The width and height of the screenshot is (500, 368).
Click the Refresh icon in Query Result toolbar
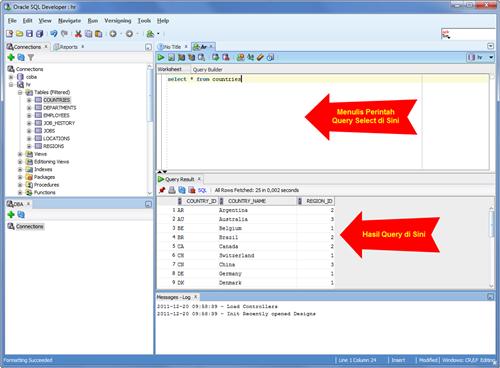click(x=182, y=190)
